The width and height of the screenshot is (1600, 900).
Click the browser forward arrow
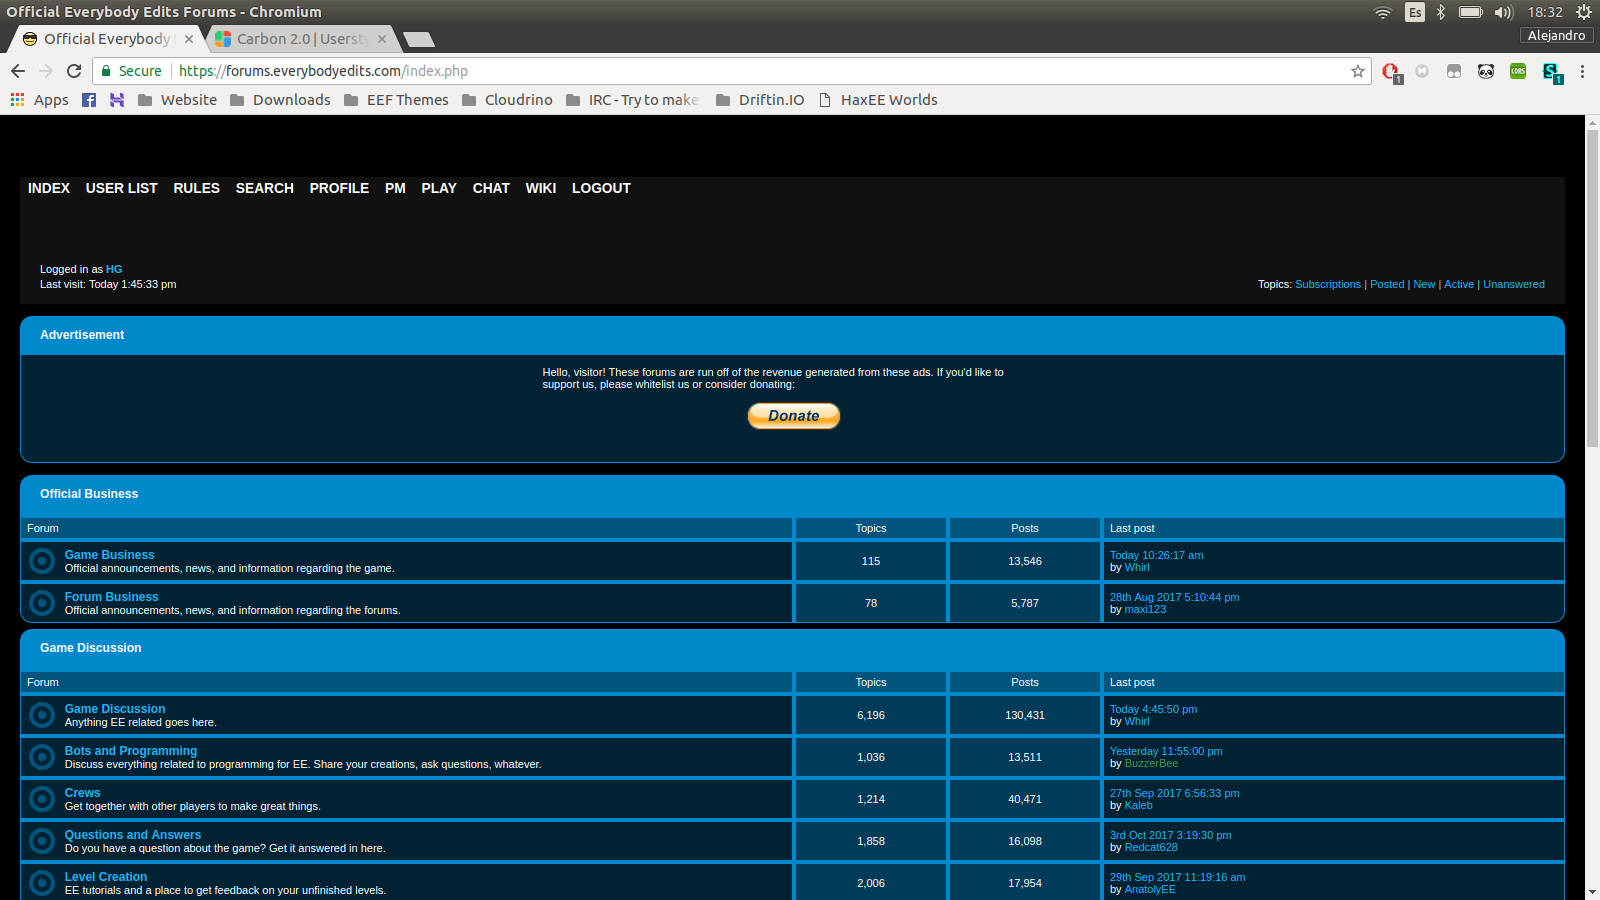click(x=46, y=71)
